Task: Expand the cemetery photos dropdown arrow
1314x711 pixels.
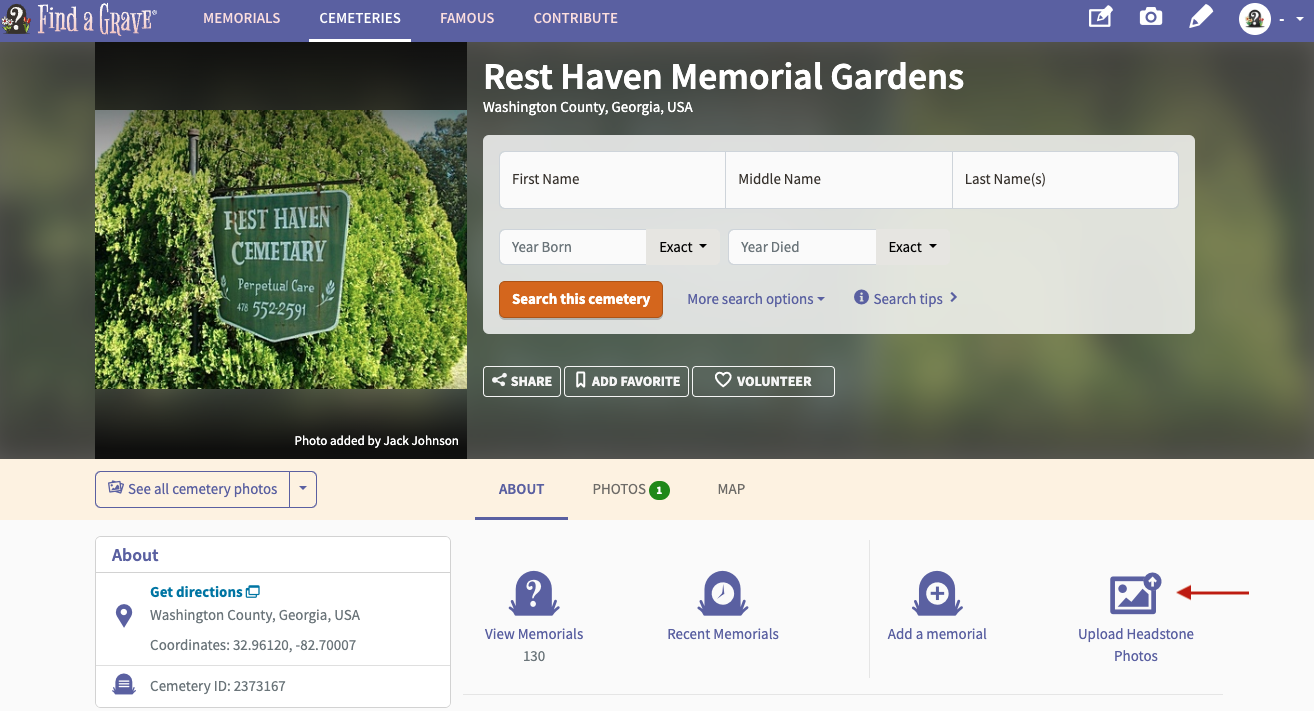Action: [x=304, y=489]
